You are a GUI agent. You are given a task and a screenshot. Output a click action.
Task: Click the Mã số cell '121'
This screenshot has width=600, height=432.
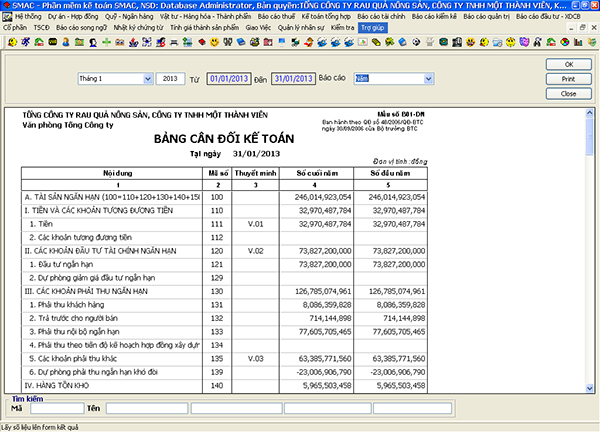click(217, 264)
